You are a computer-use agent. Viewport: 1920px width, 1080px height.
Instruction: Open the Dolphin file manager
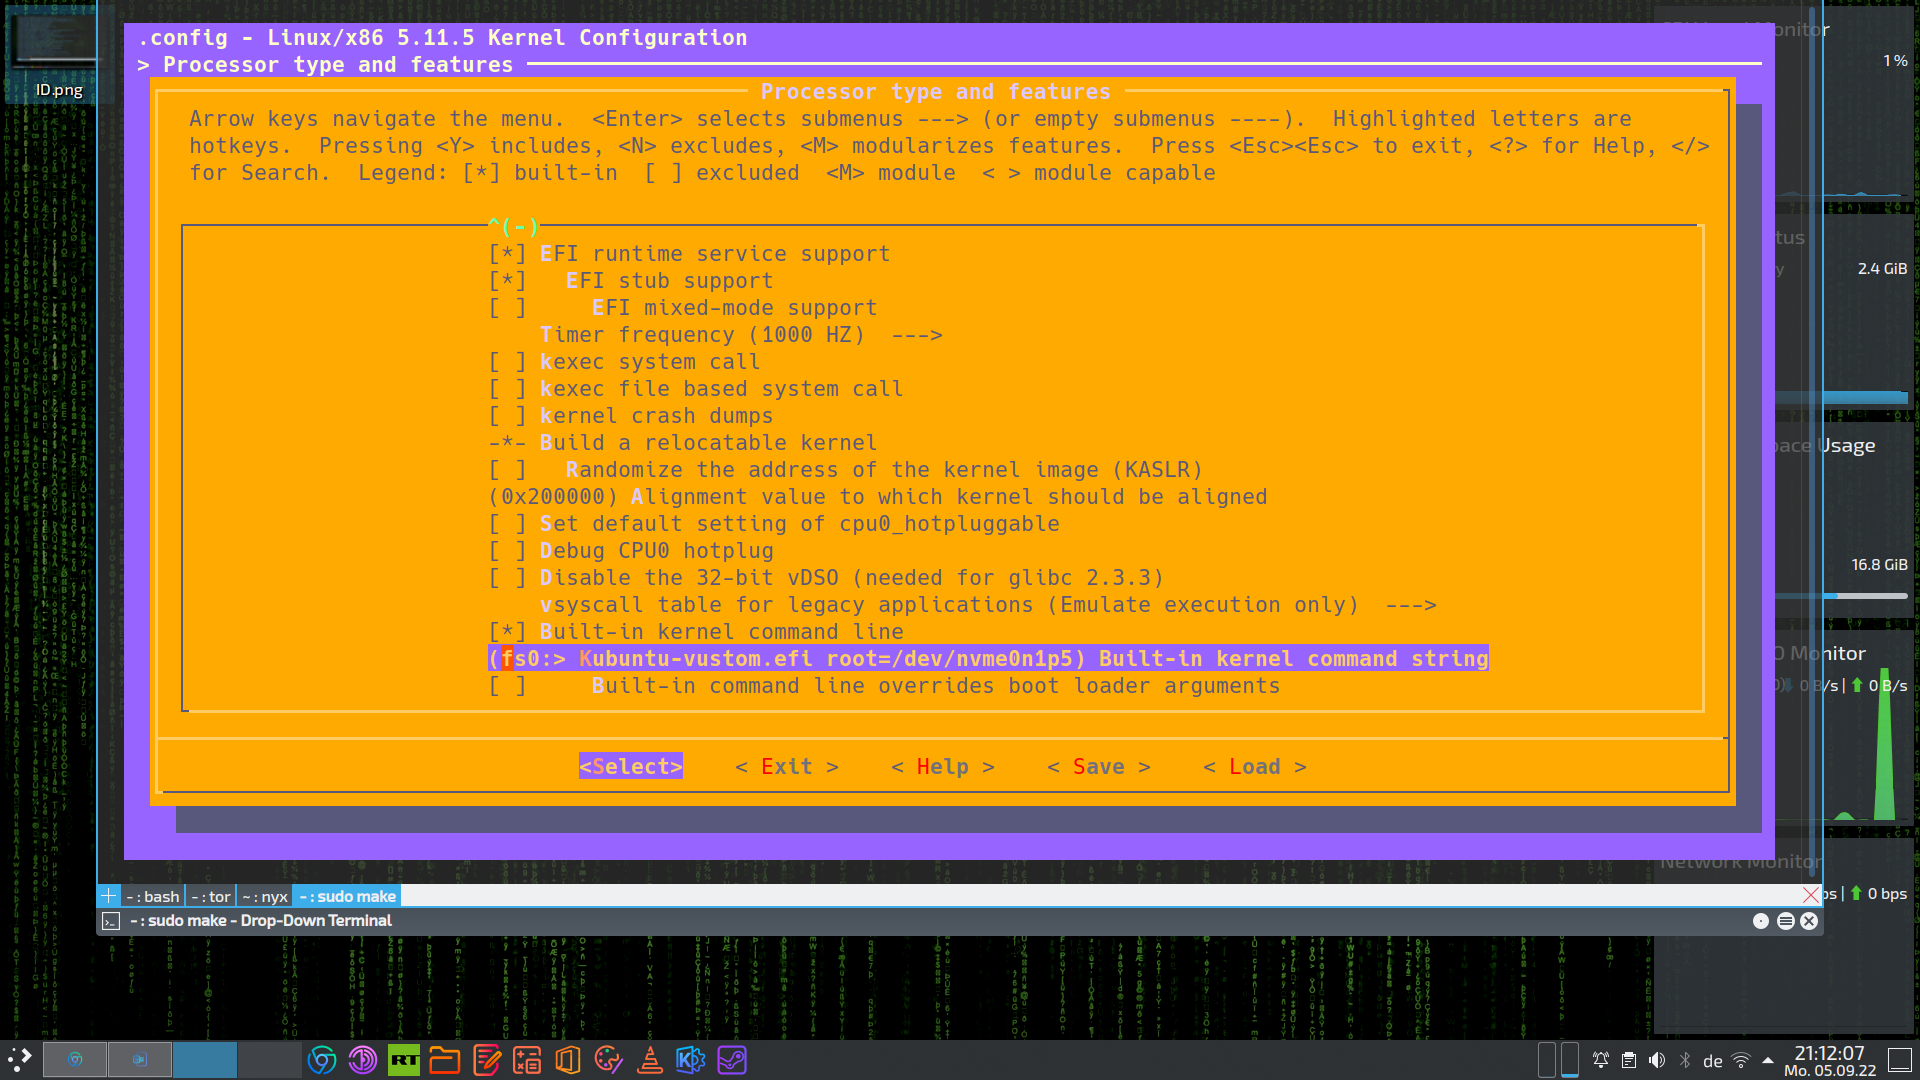[445, 1059]
